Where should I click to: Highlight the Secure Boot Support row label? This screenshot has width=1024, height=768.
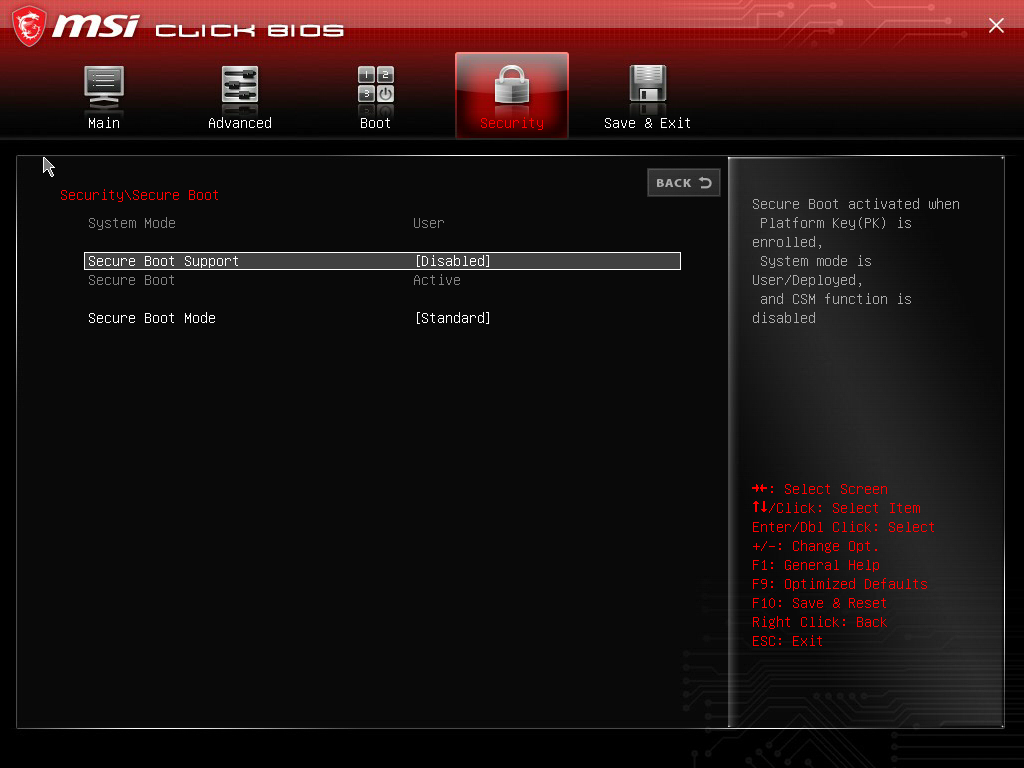coord(164,261)
